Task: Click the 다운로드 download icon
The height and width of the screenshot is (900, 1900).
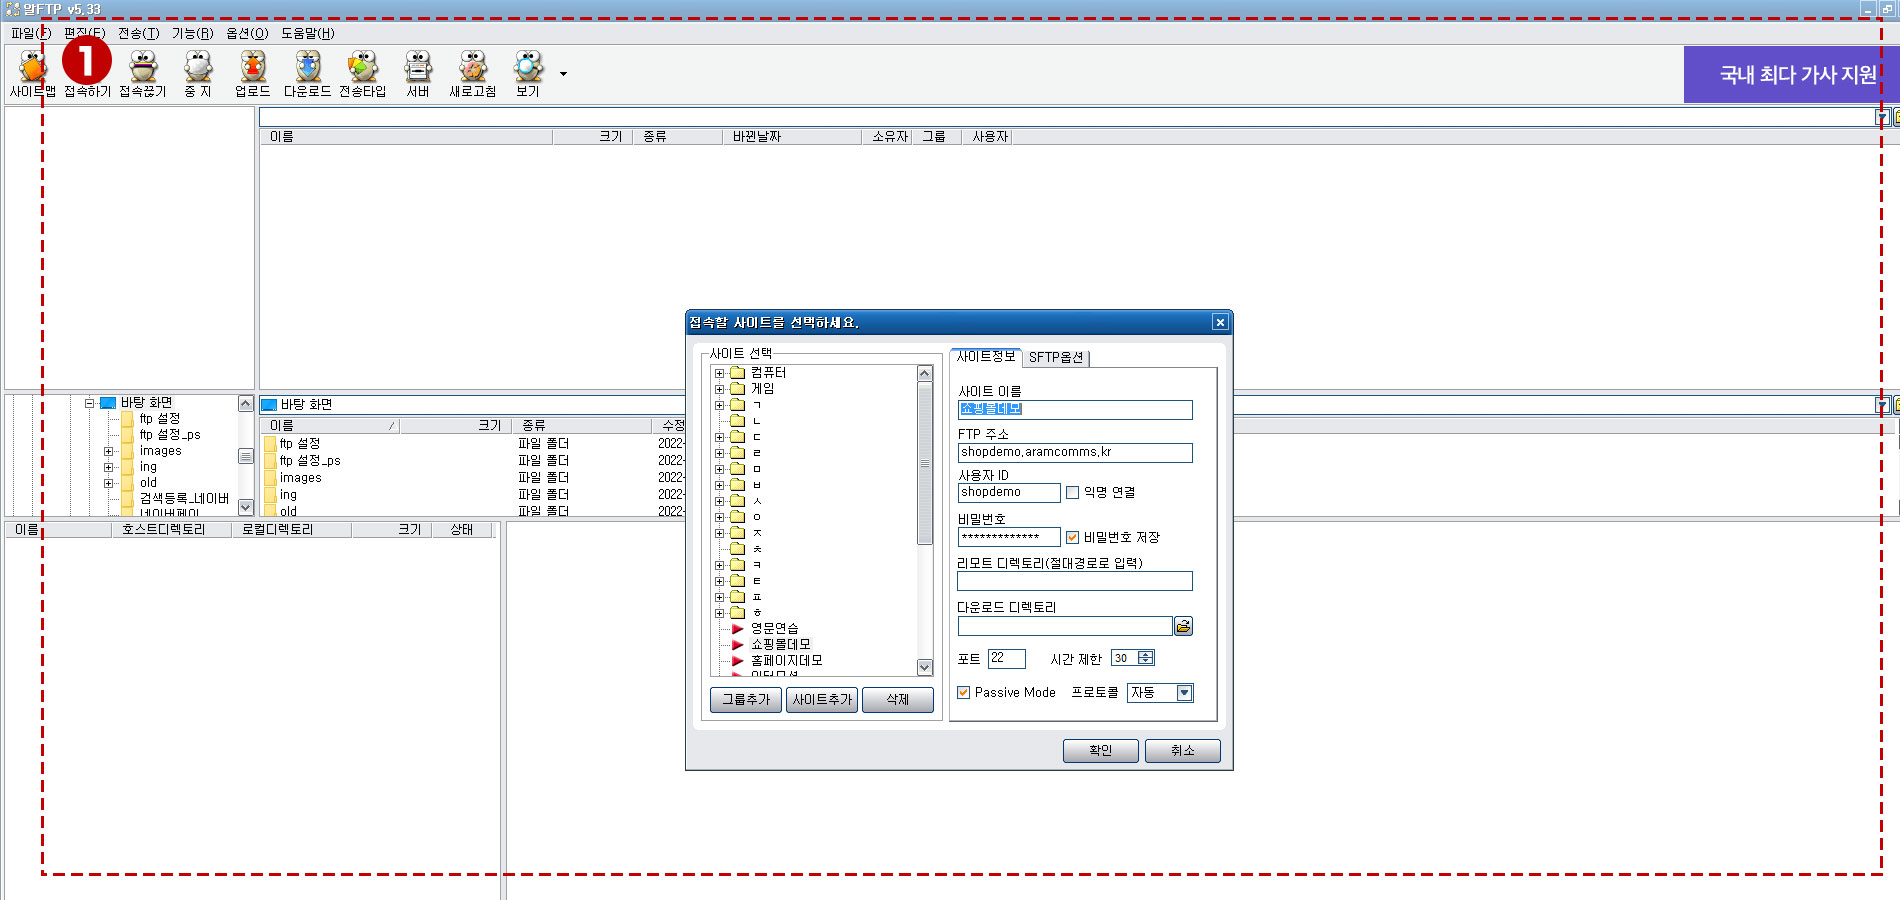Action: tap(307, 75)
